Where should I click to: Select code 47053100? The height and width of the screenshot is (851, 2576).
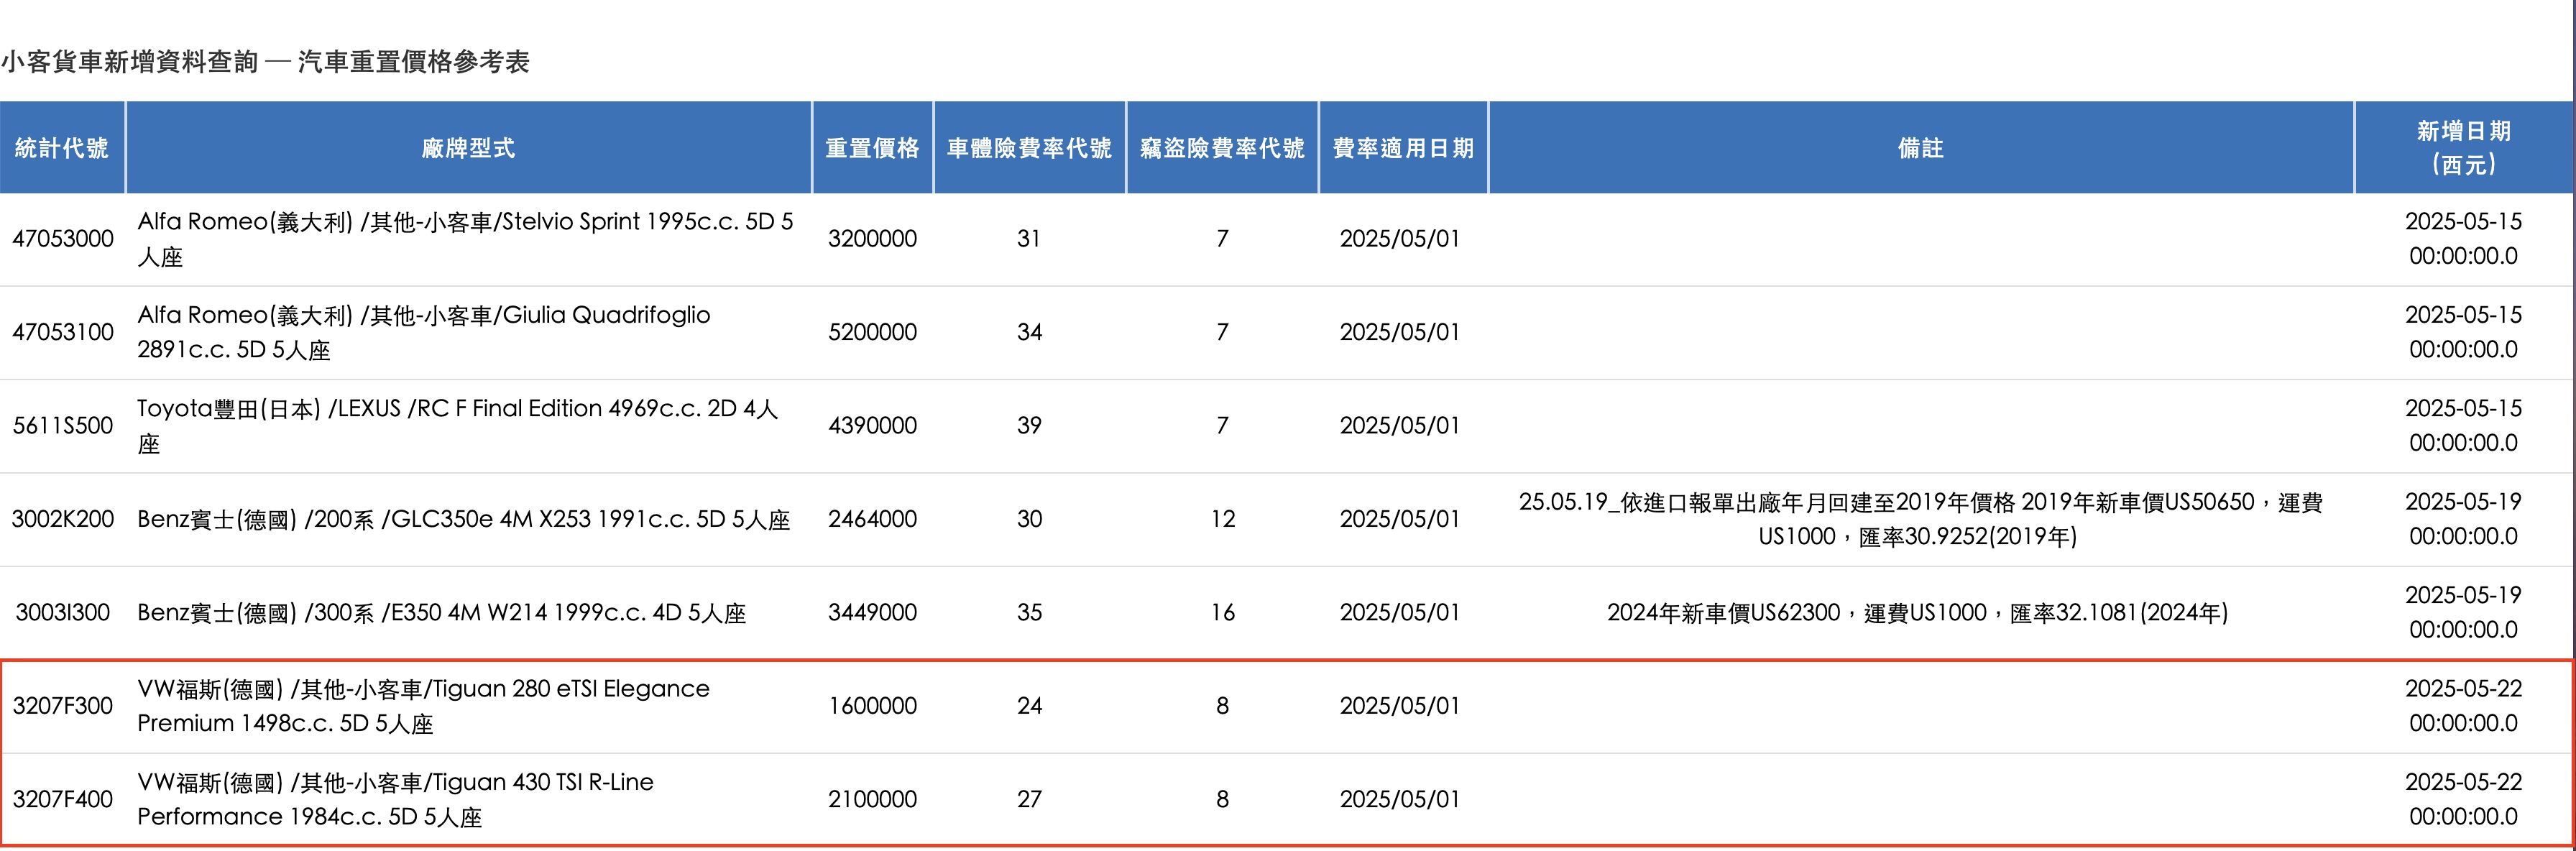pyautogui.click(x=63, y=332)
